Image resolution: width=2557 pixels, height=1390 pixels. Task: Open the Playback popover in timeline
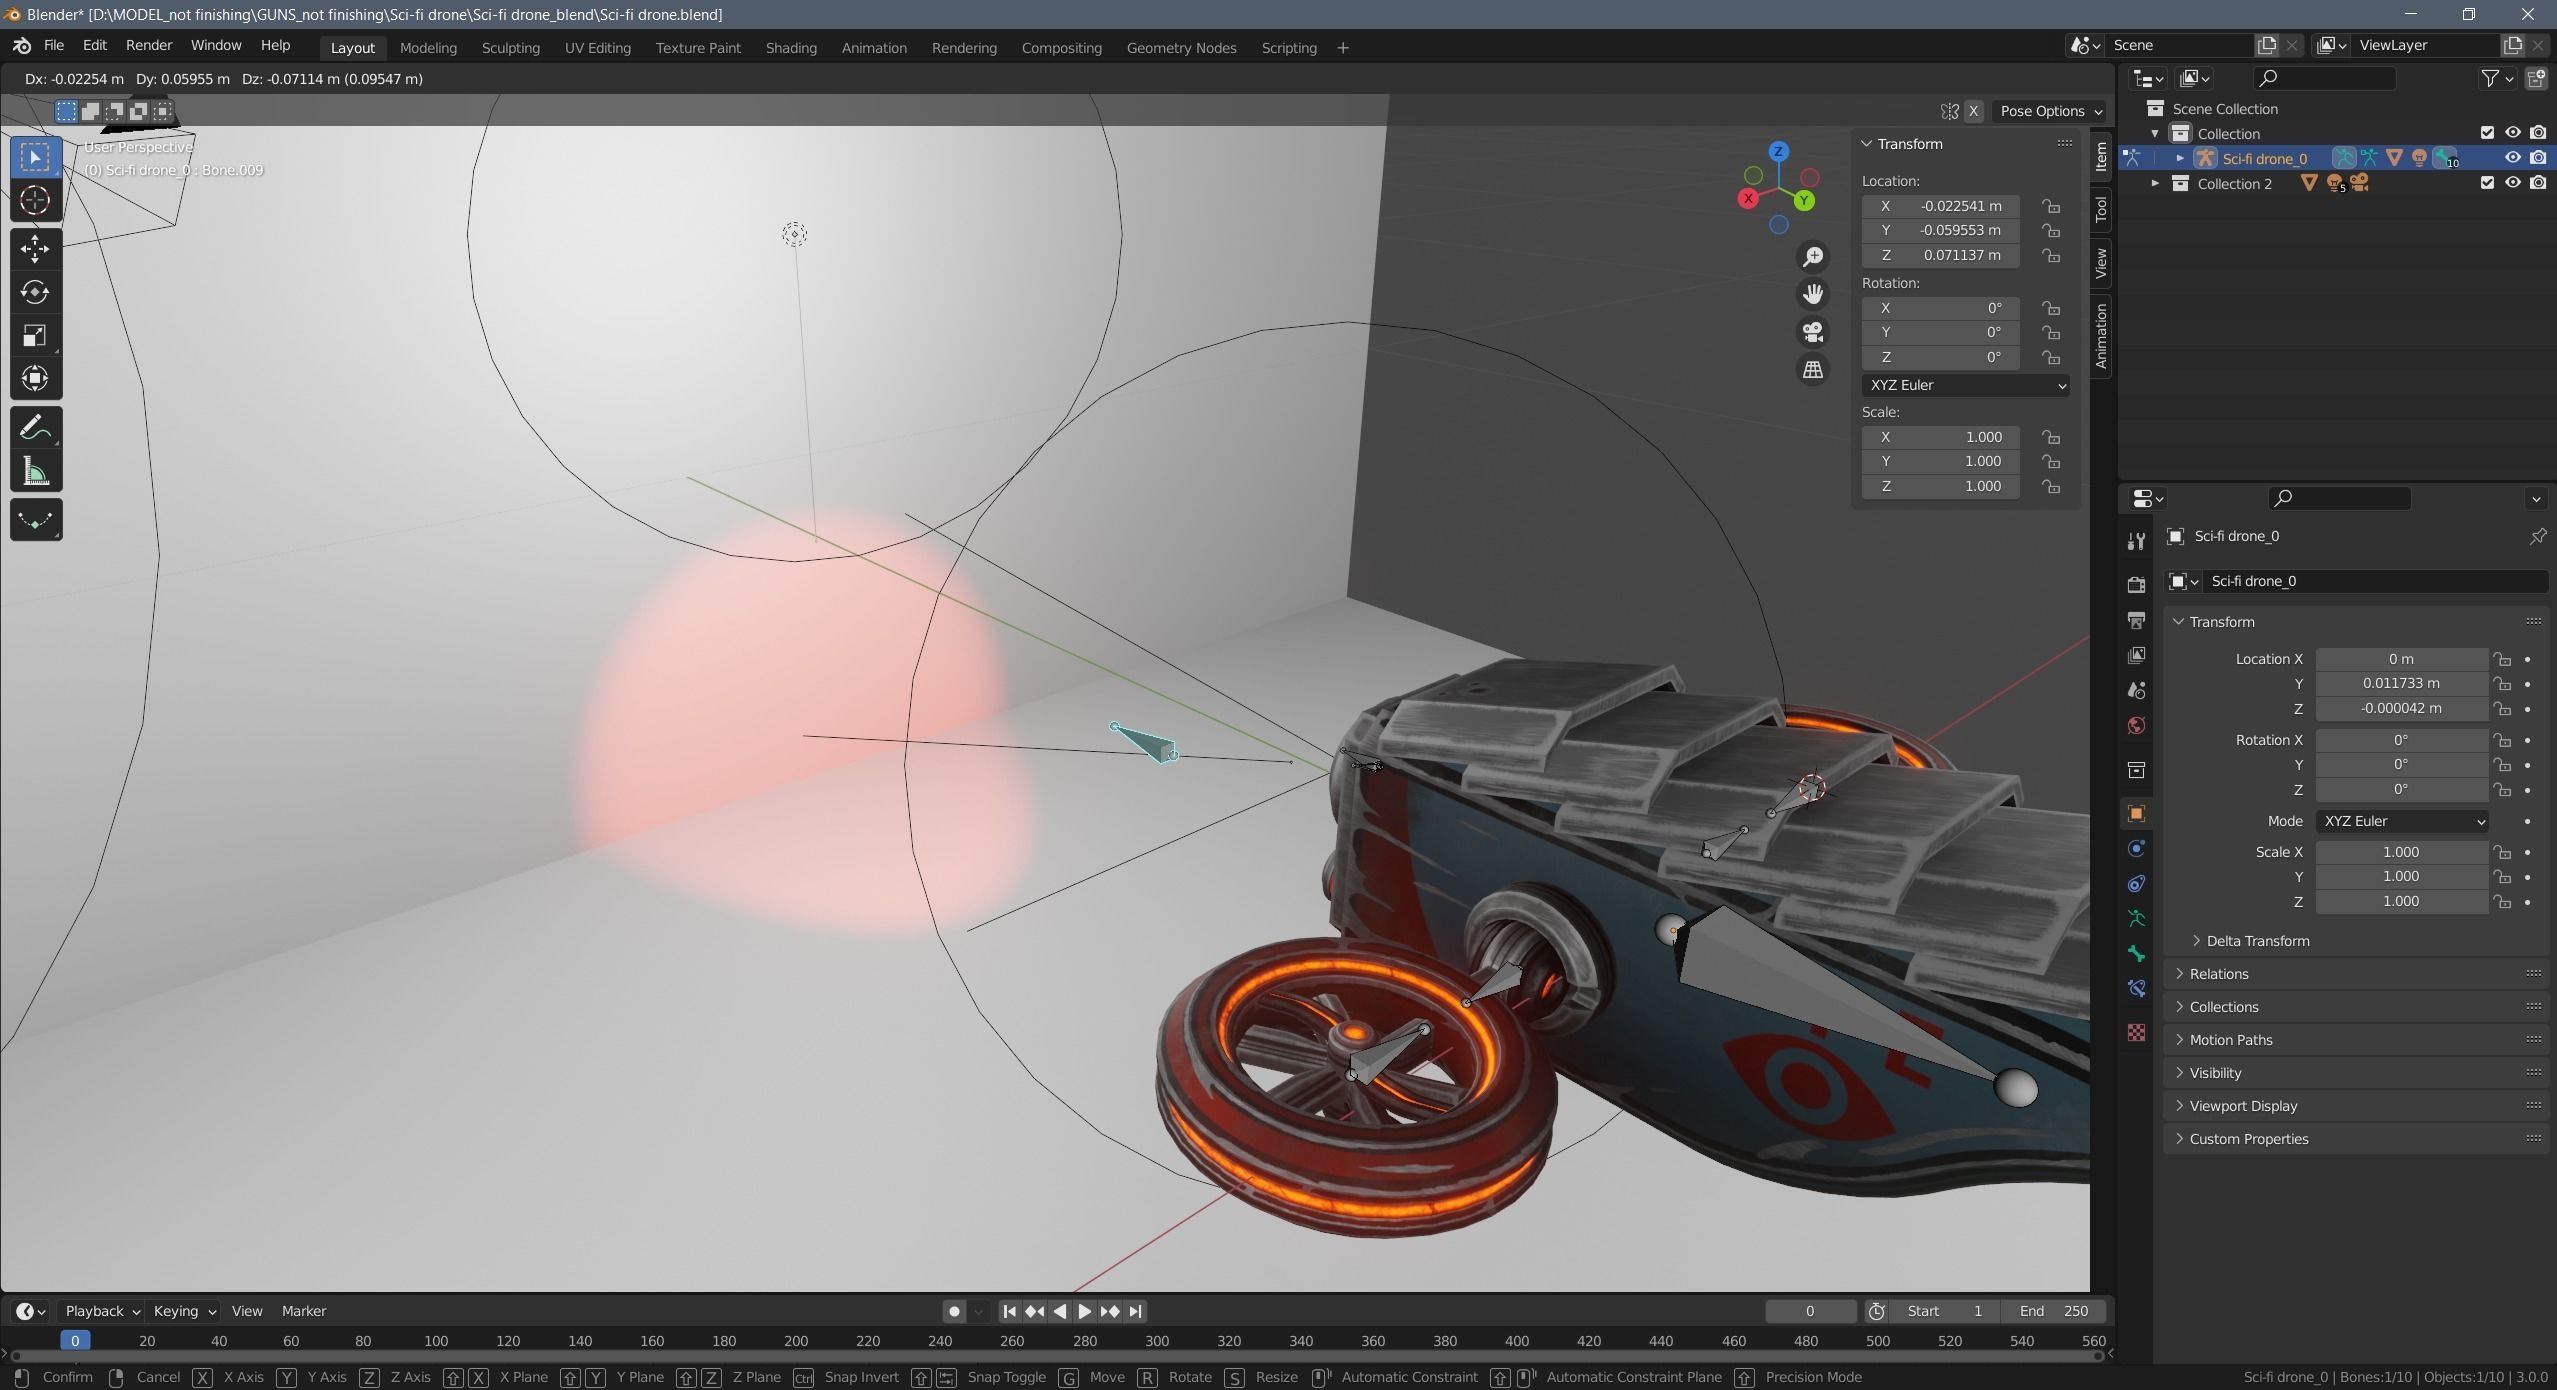[x=101, y=1311]
